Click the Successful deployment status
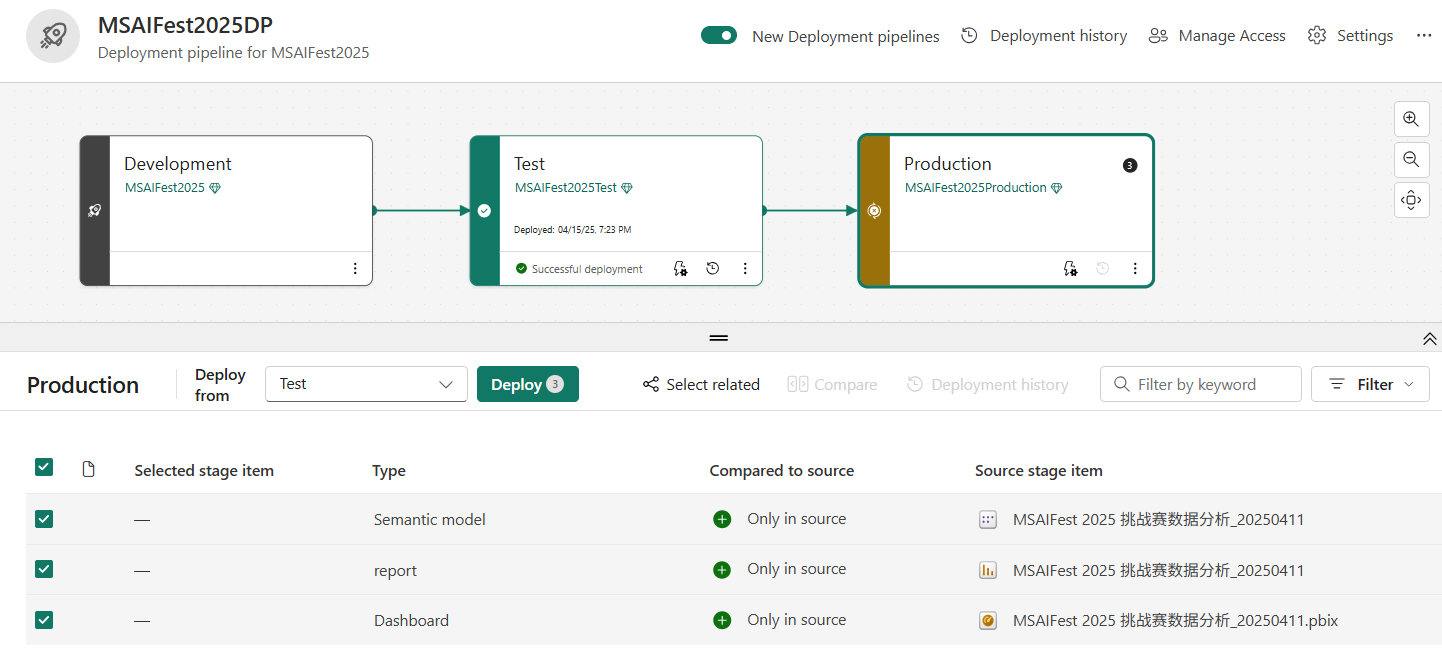Viewport: 1442px width, 654px height. (579, 269)
